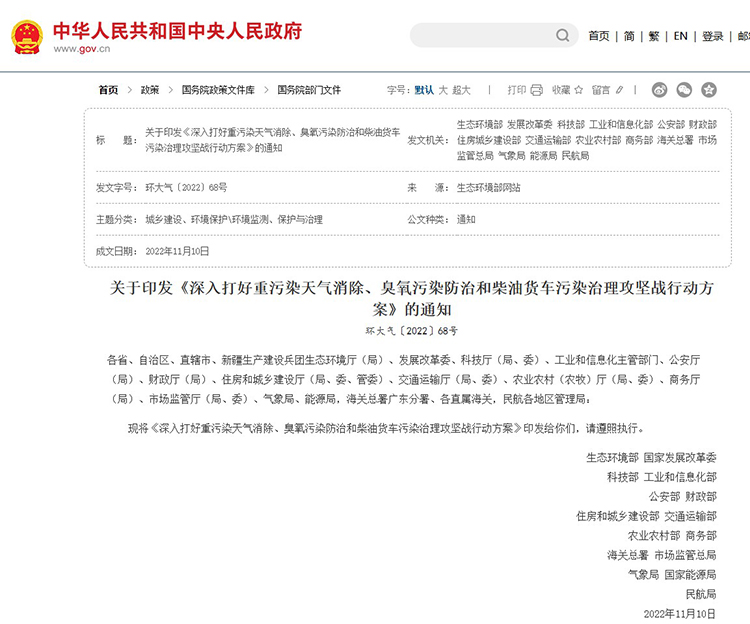750x624 pixels.
Task: Share via the WeChat icon
Action: click(684, 90)
